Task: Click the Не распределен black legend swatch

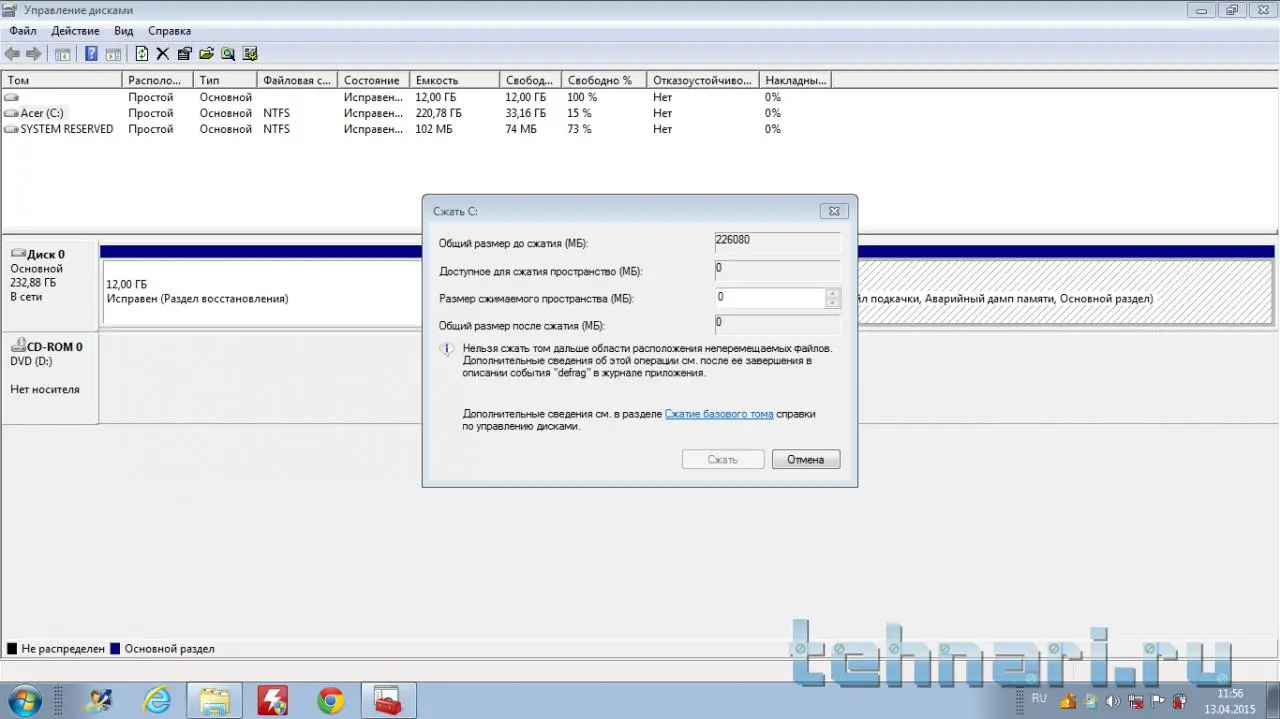Action: [x=12, y=648]
